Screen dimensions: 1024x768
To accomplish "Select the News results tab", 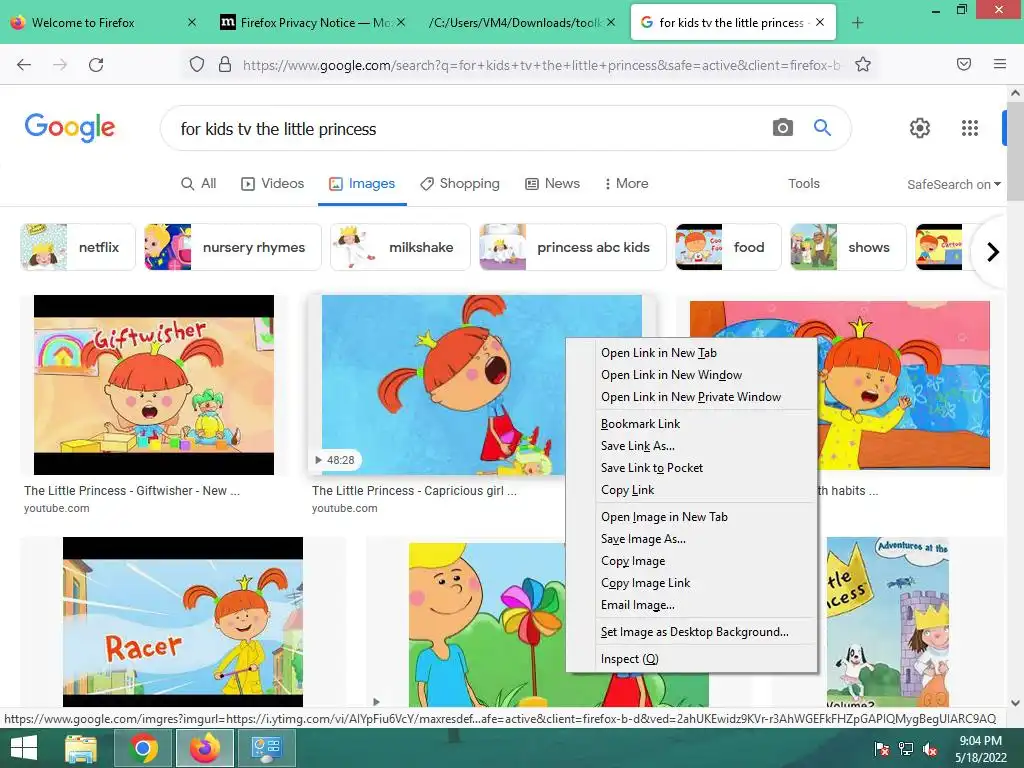I will (552, 184).
